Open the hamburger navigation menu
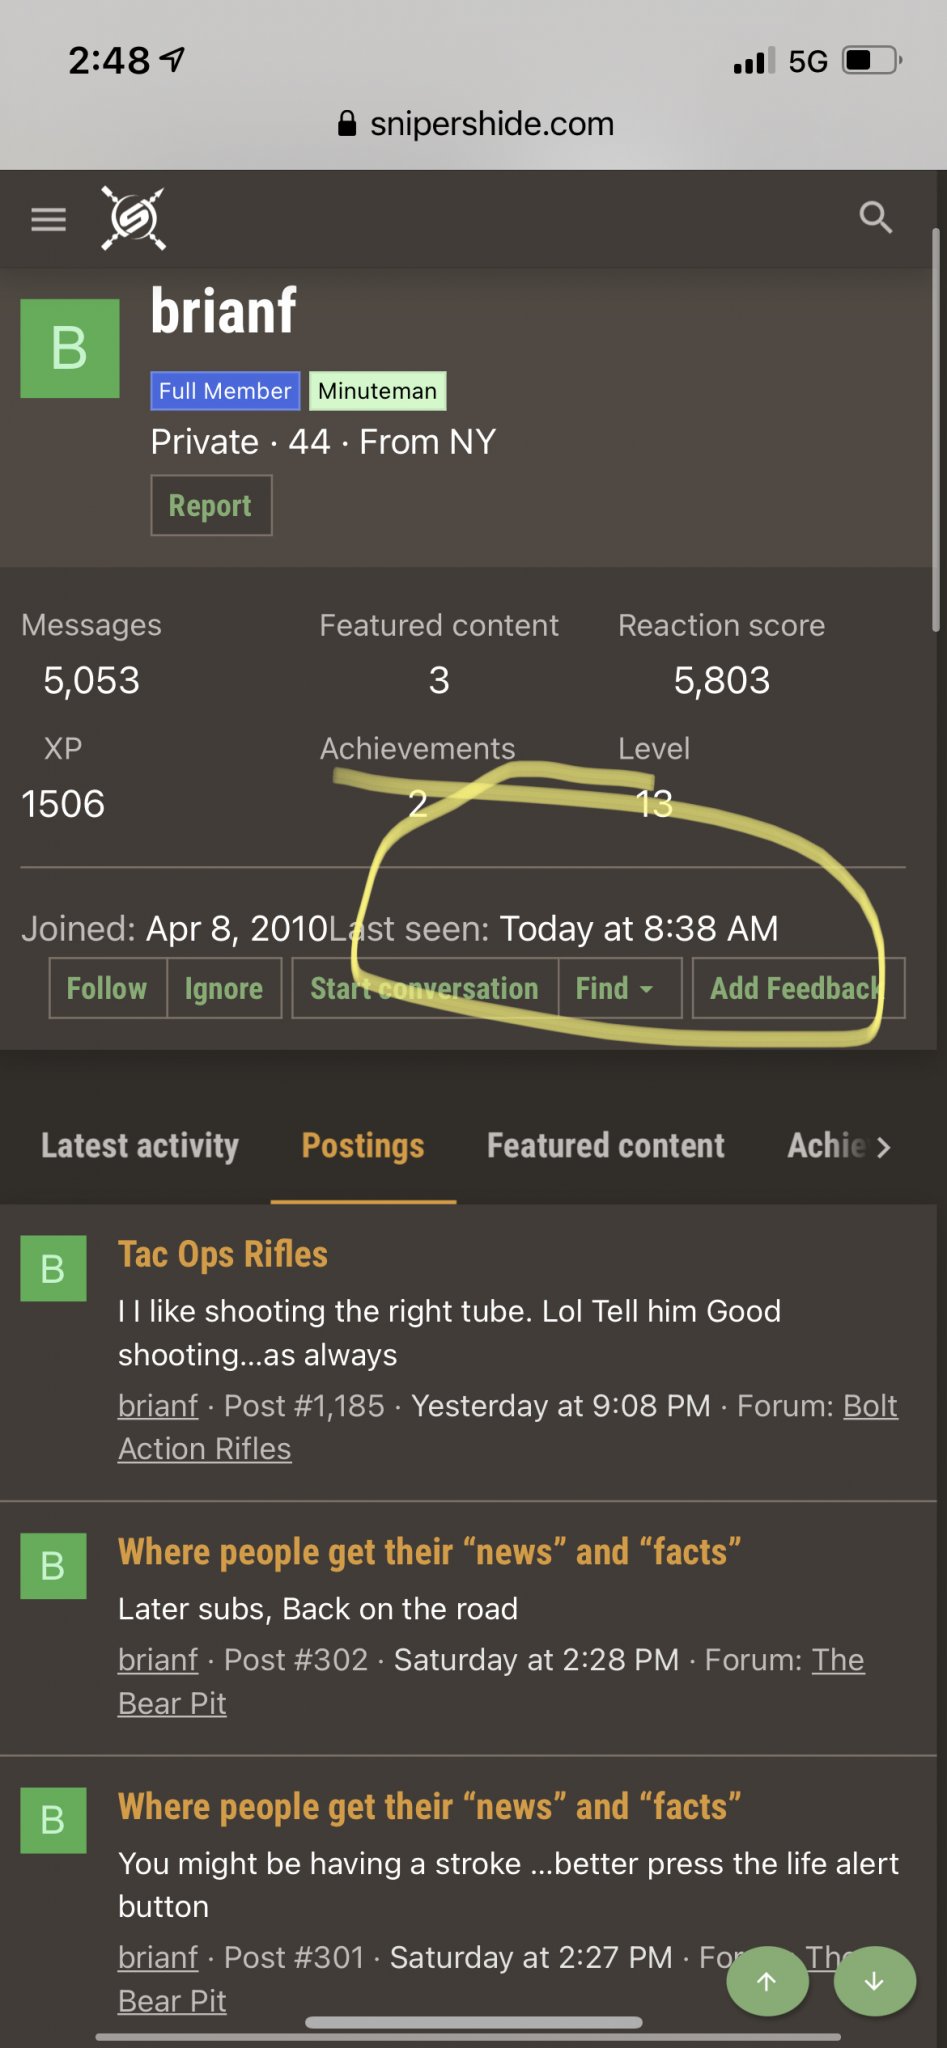The height and width of the screenshot is (2048, 947). click(48, 219)
